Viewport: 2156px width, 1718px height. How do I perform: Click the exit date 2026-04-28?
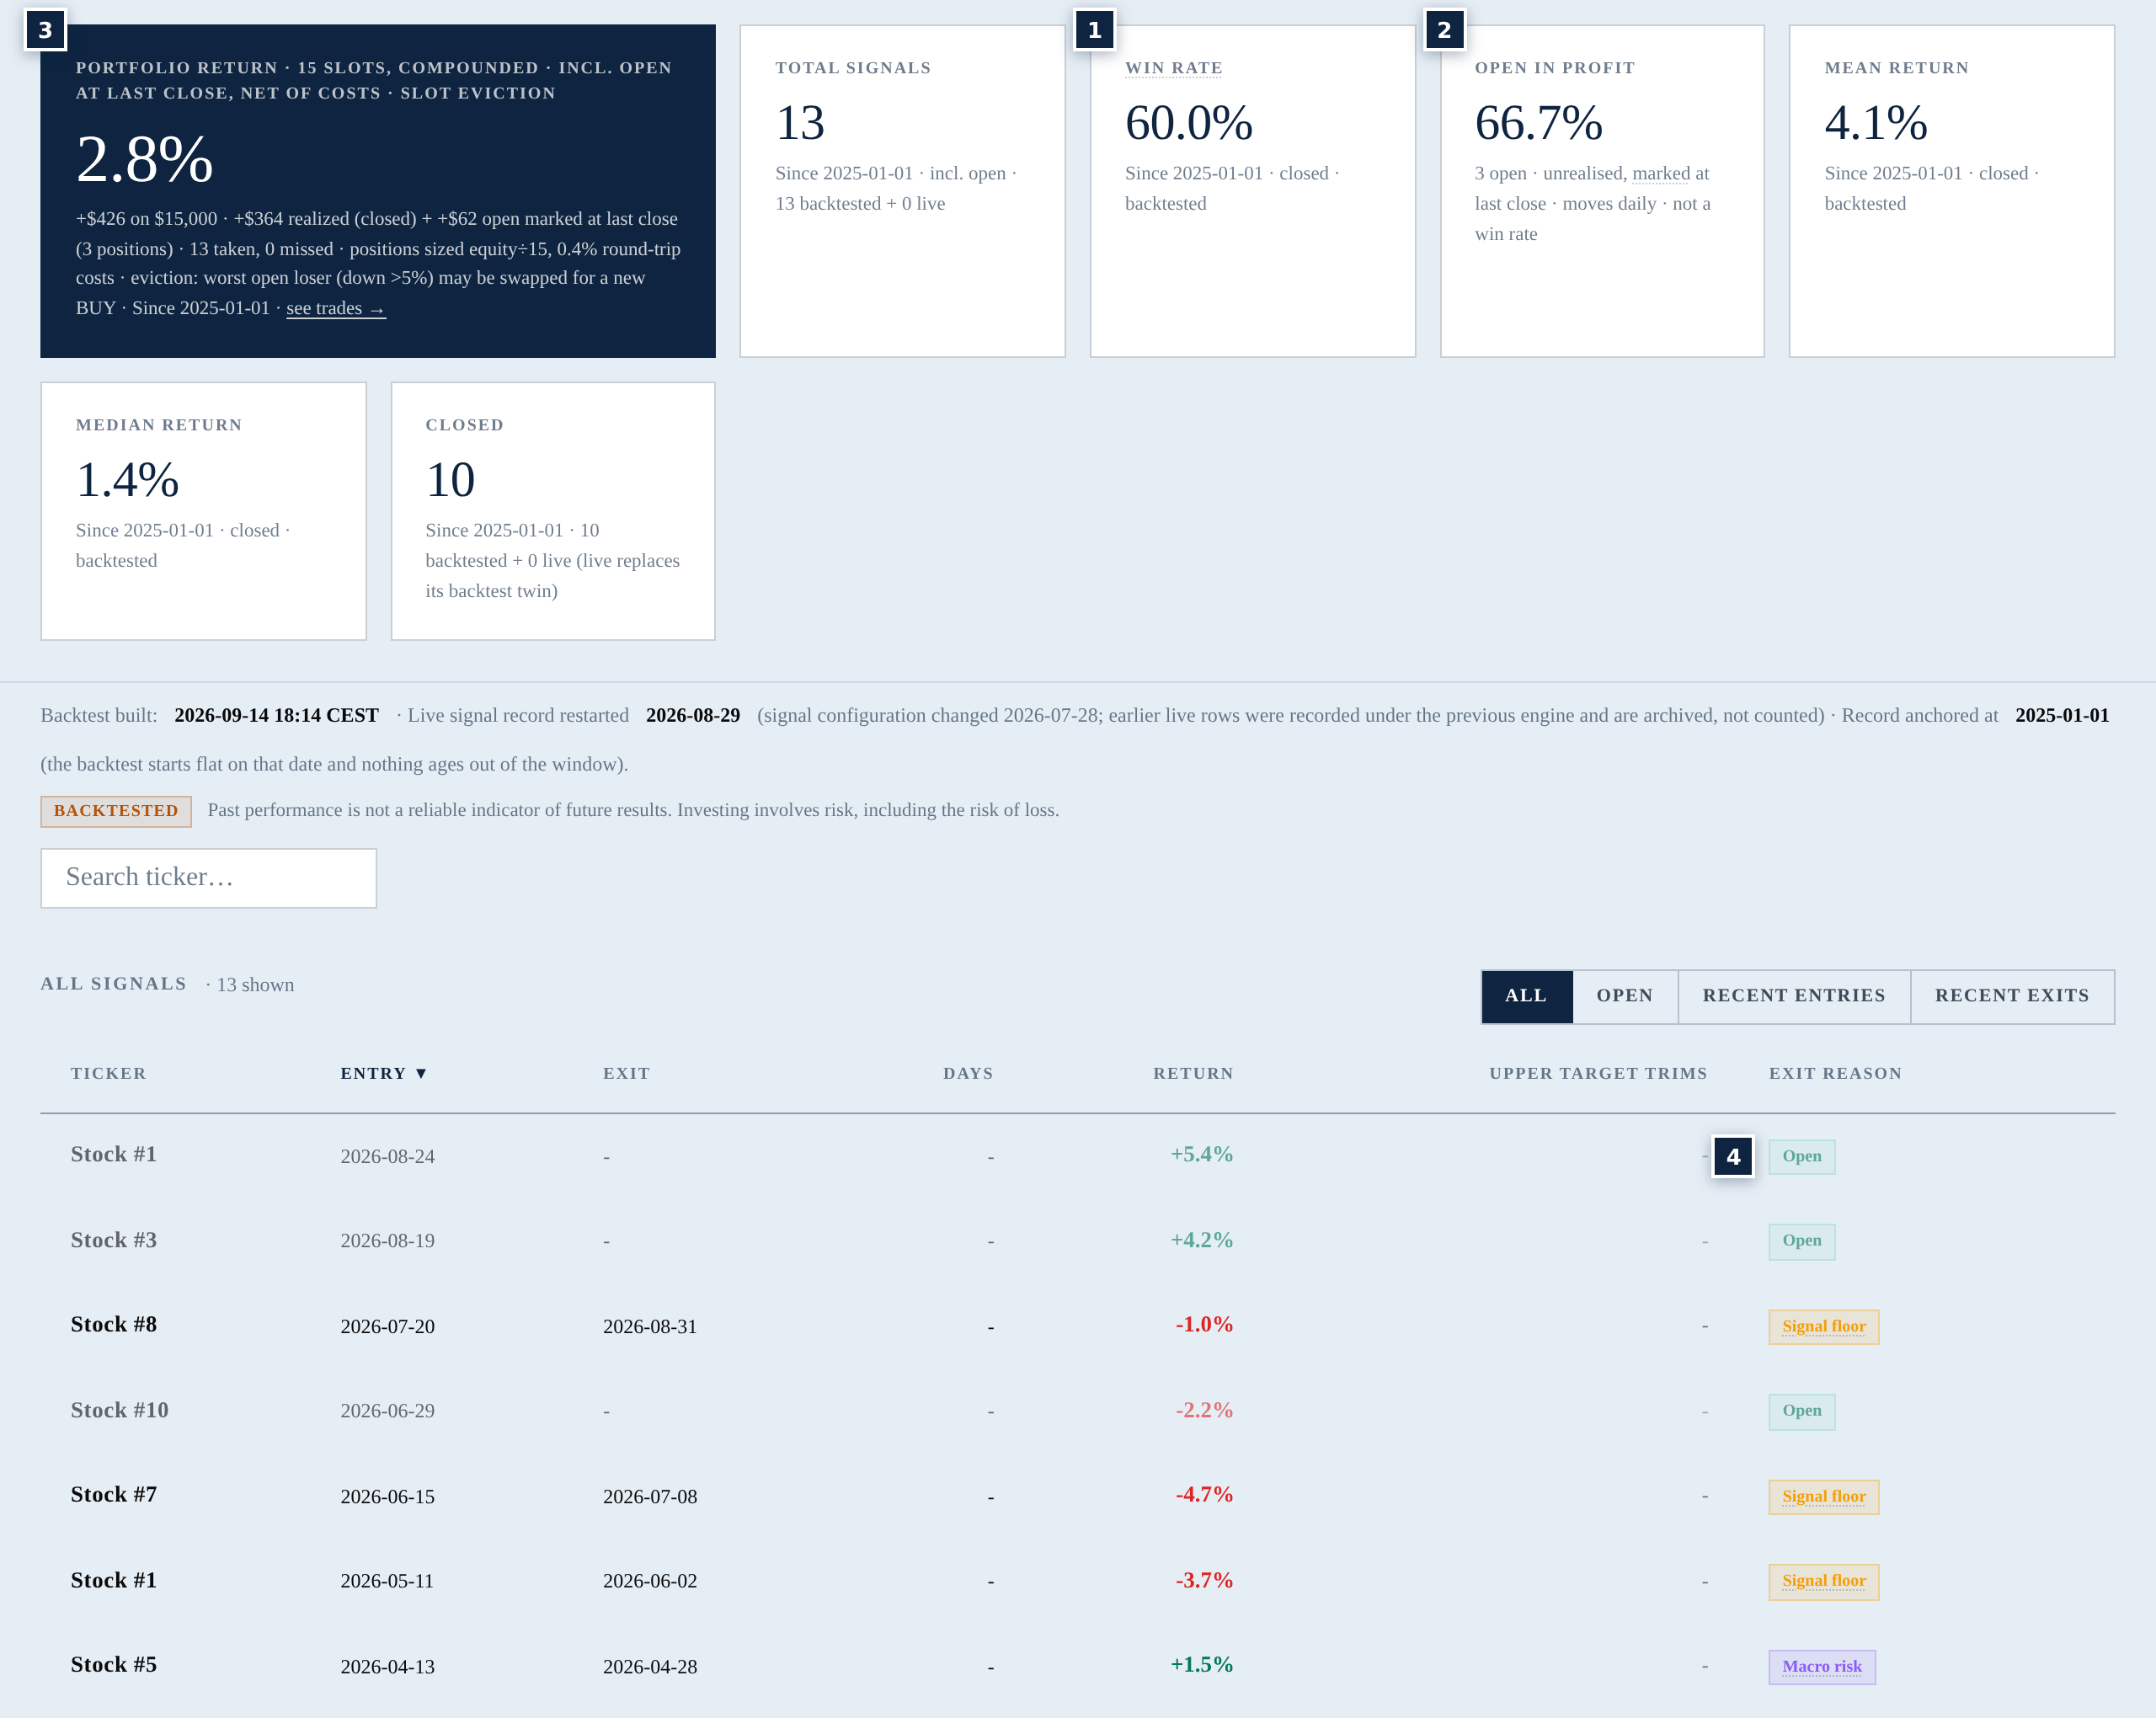pos(649,1666)
